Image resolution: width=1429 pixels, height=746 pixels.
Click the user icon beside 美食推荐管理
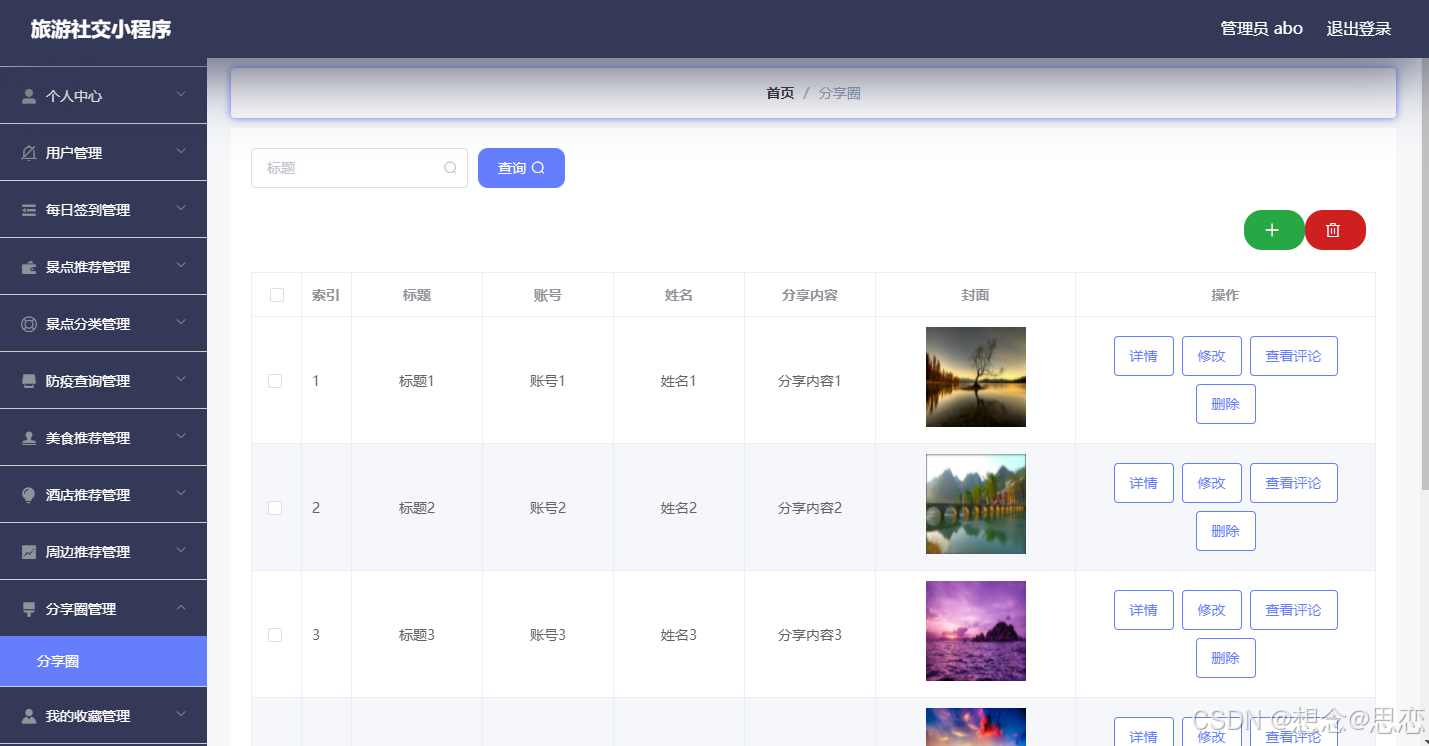point(29,438)
